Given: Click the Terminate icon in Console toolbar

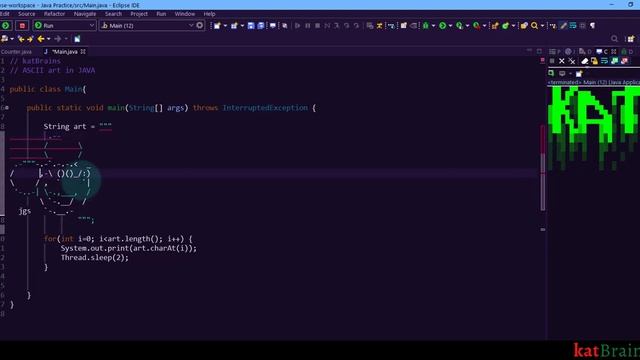Looking at the screenshot, I should [552, 61].
